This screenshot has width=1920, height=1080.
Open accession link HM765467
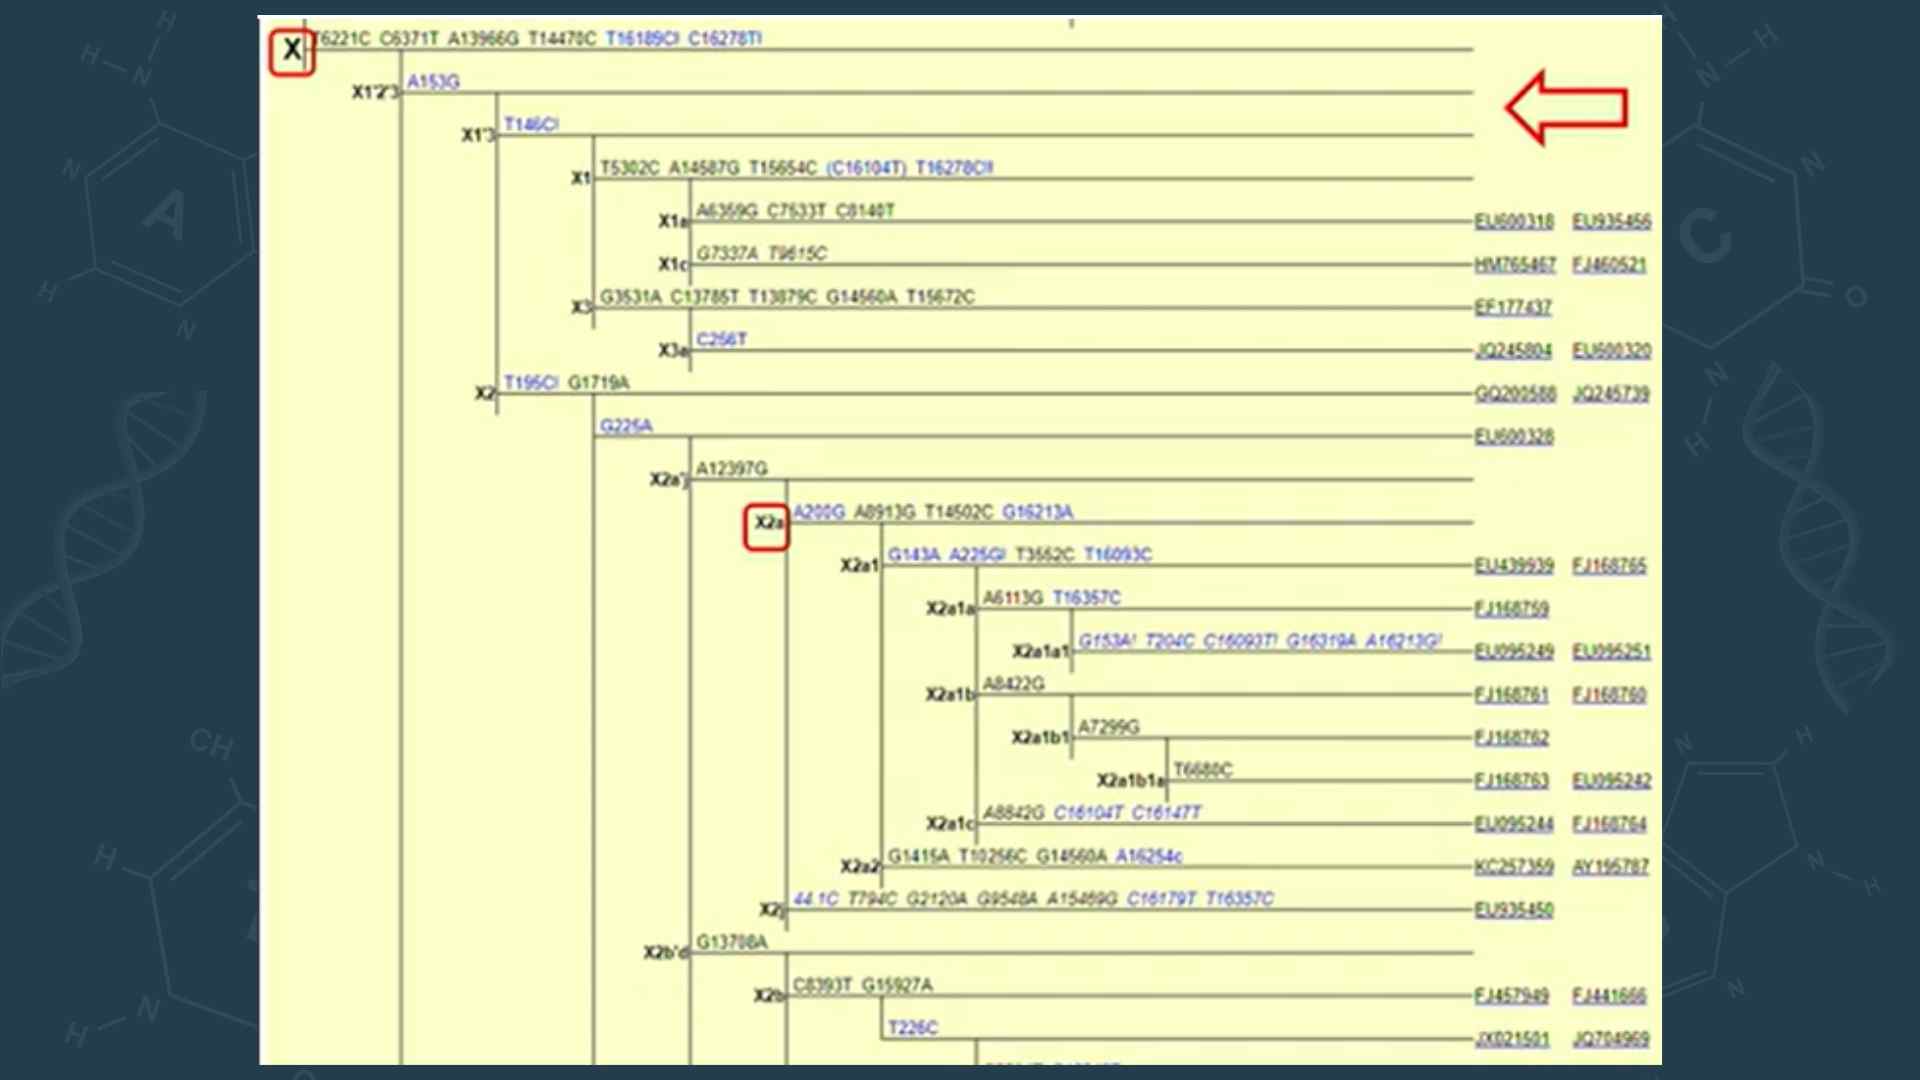click(1514, 265)
